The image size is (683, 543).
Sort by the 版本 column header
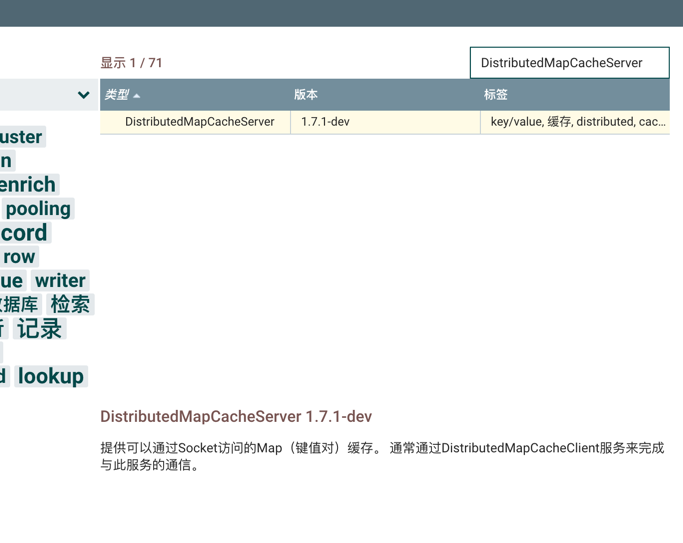(x=306, y=95)
